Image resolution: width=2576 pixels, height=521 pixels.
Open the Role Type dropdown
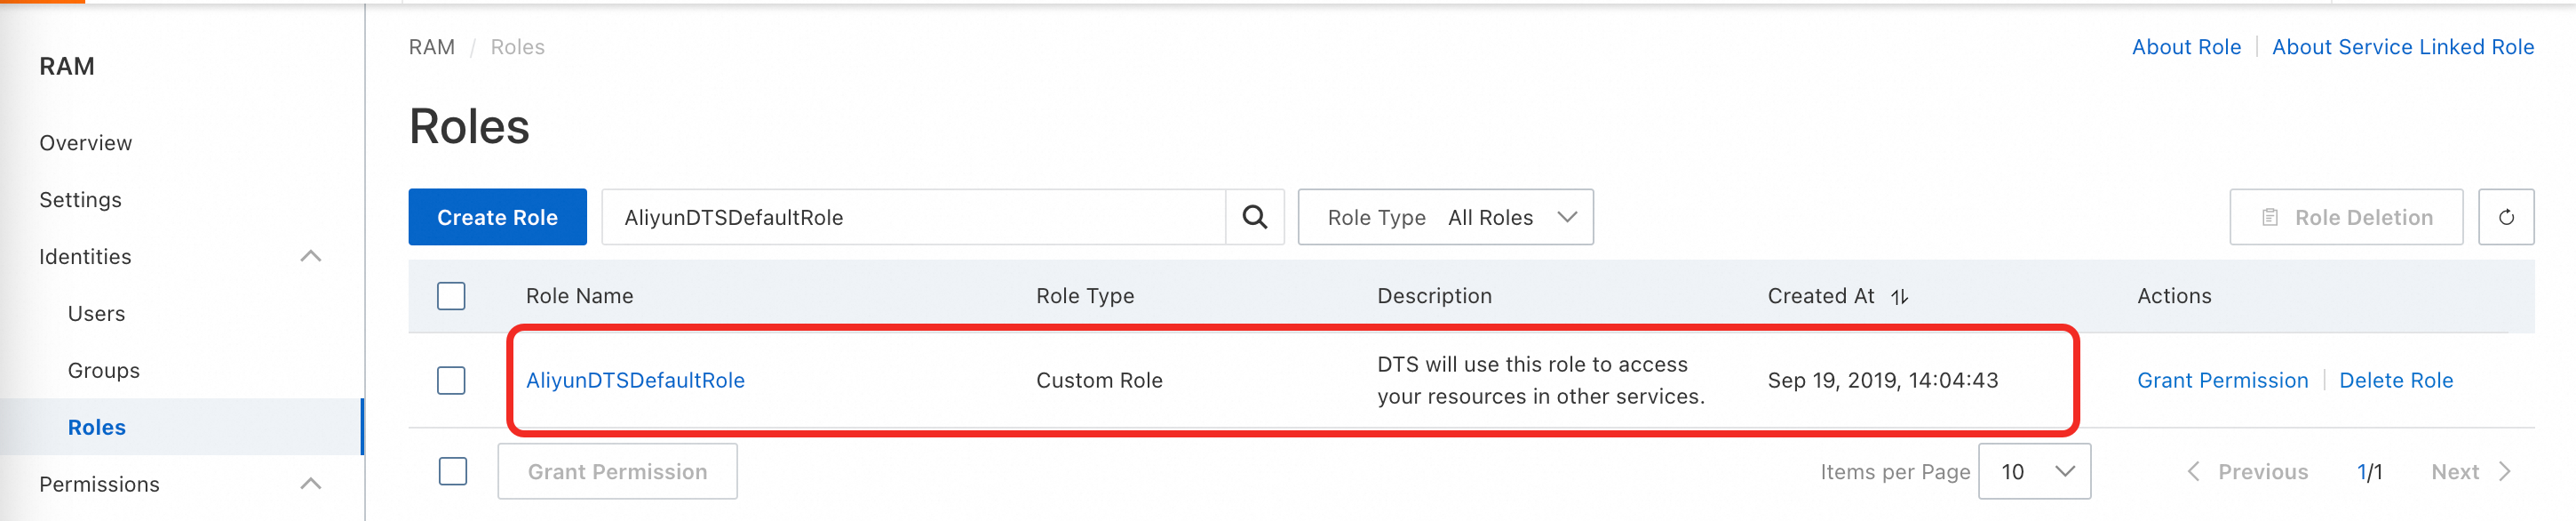coord(1445,217)
